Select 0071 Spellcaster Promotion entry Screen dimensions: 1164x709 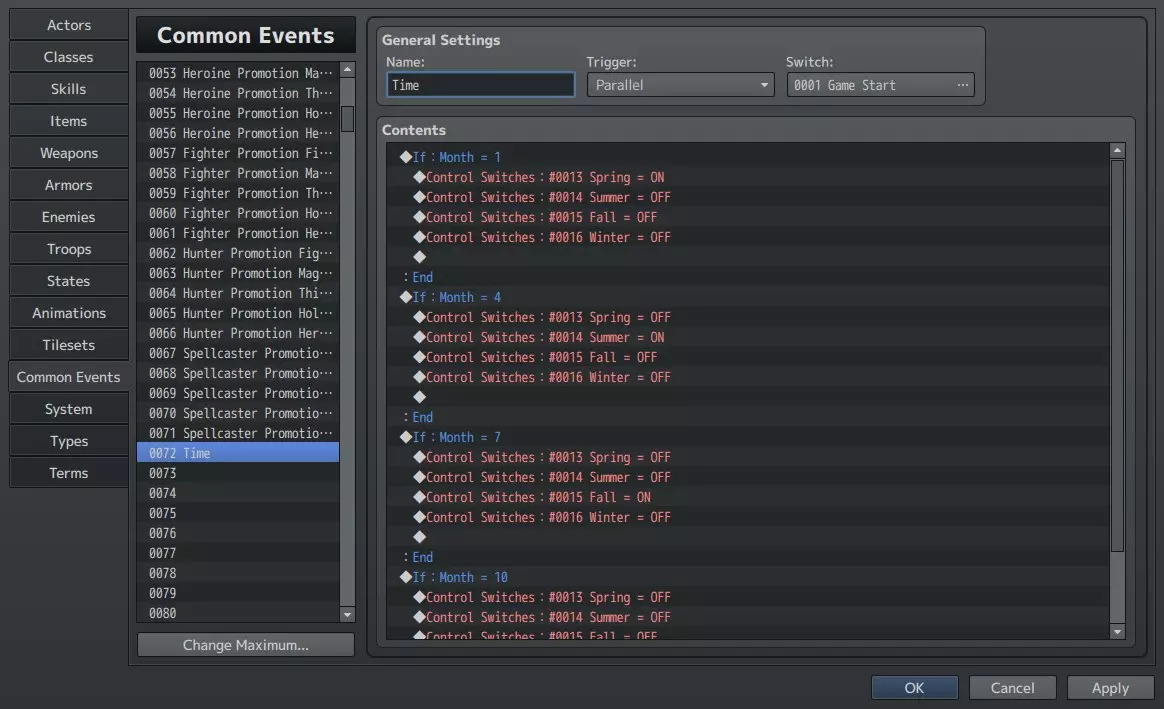pyautogui.click(x=238, y=433)
